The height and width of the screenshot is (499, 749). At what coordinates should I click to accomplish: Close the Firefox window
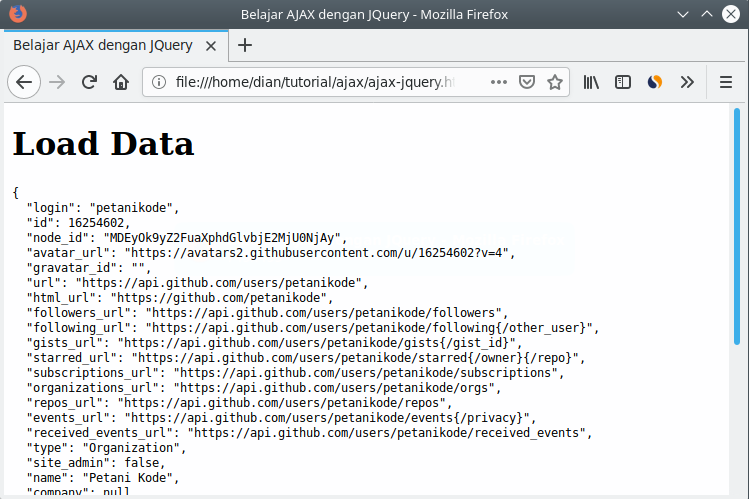[x=731, y=14]
